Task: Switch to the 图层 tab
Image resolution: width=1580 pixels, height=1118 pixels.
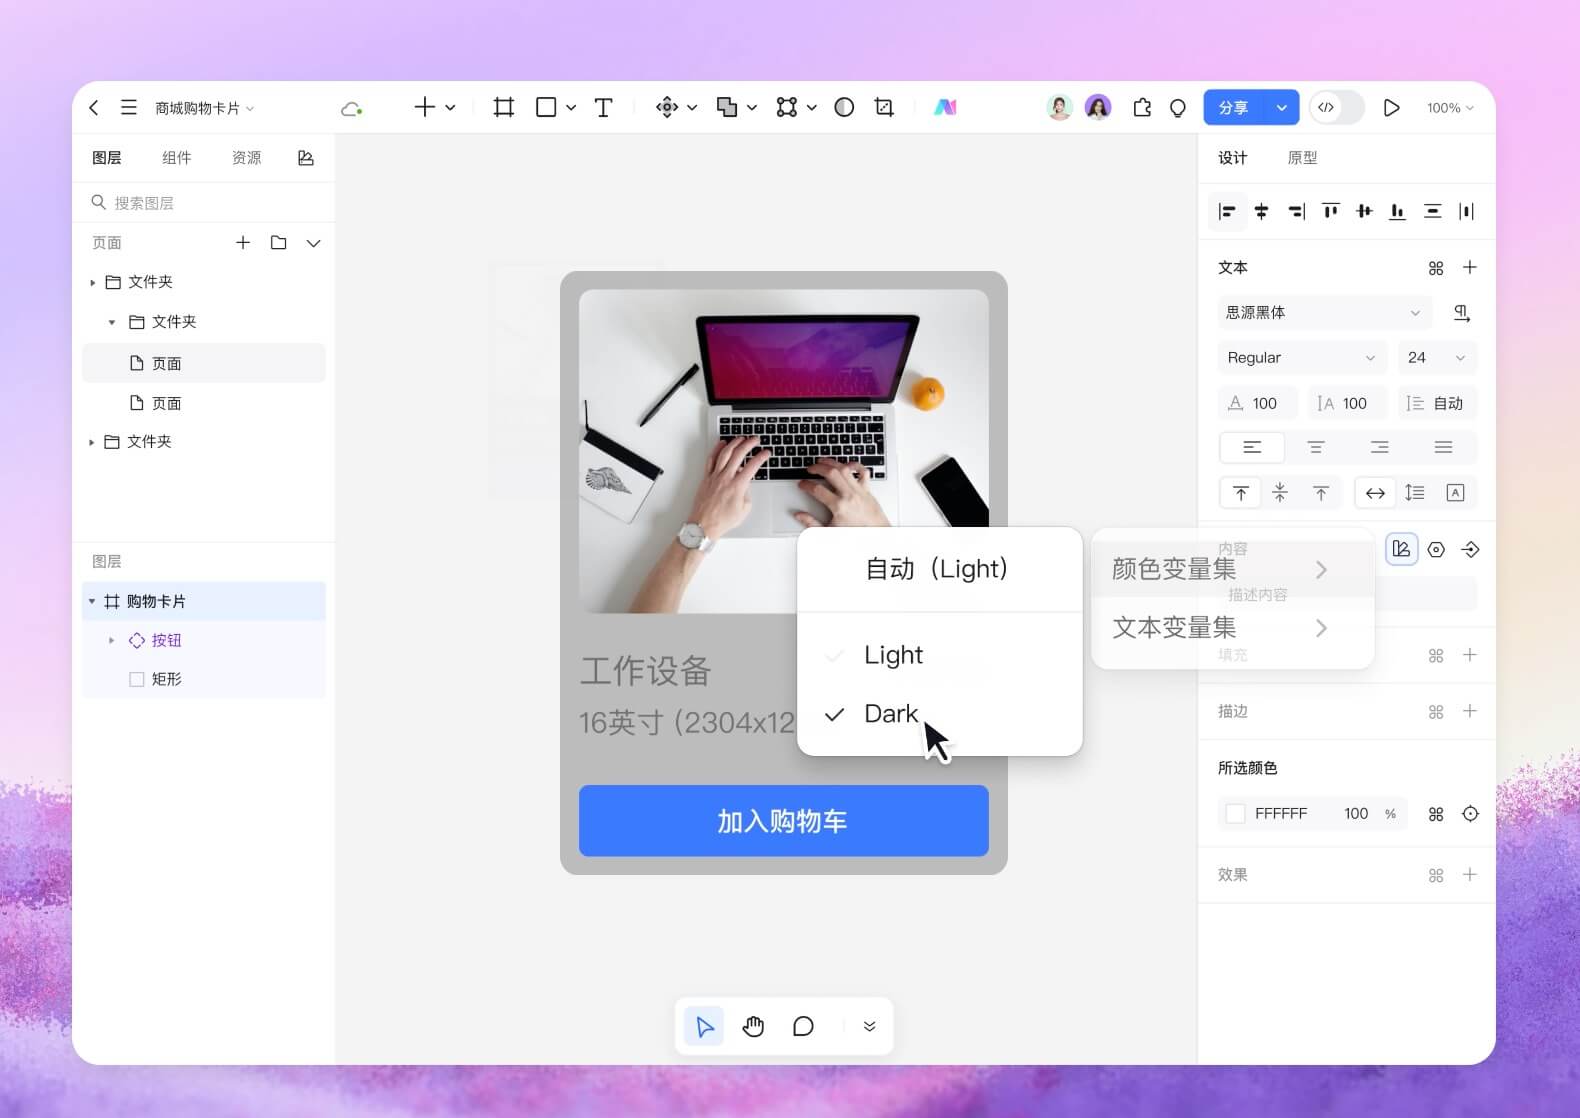Action: 107,158
